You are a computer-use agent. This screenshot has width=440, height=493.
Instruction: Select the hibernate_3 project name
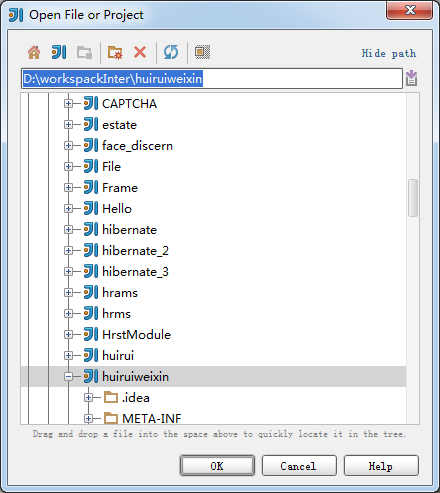click(135, 272)
